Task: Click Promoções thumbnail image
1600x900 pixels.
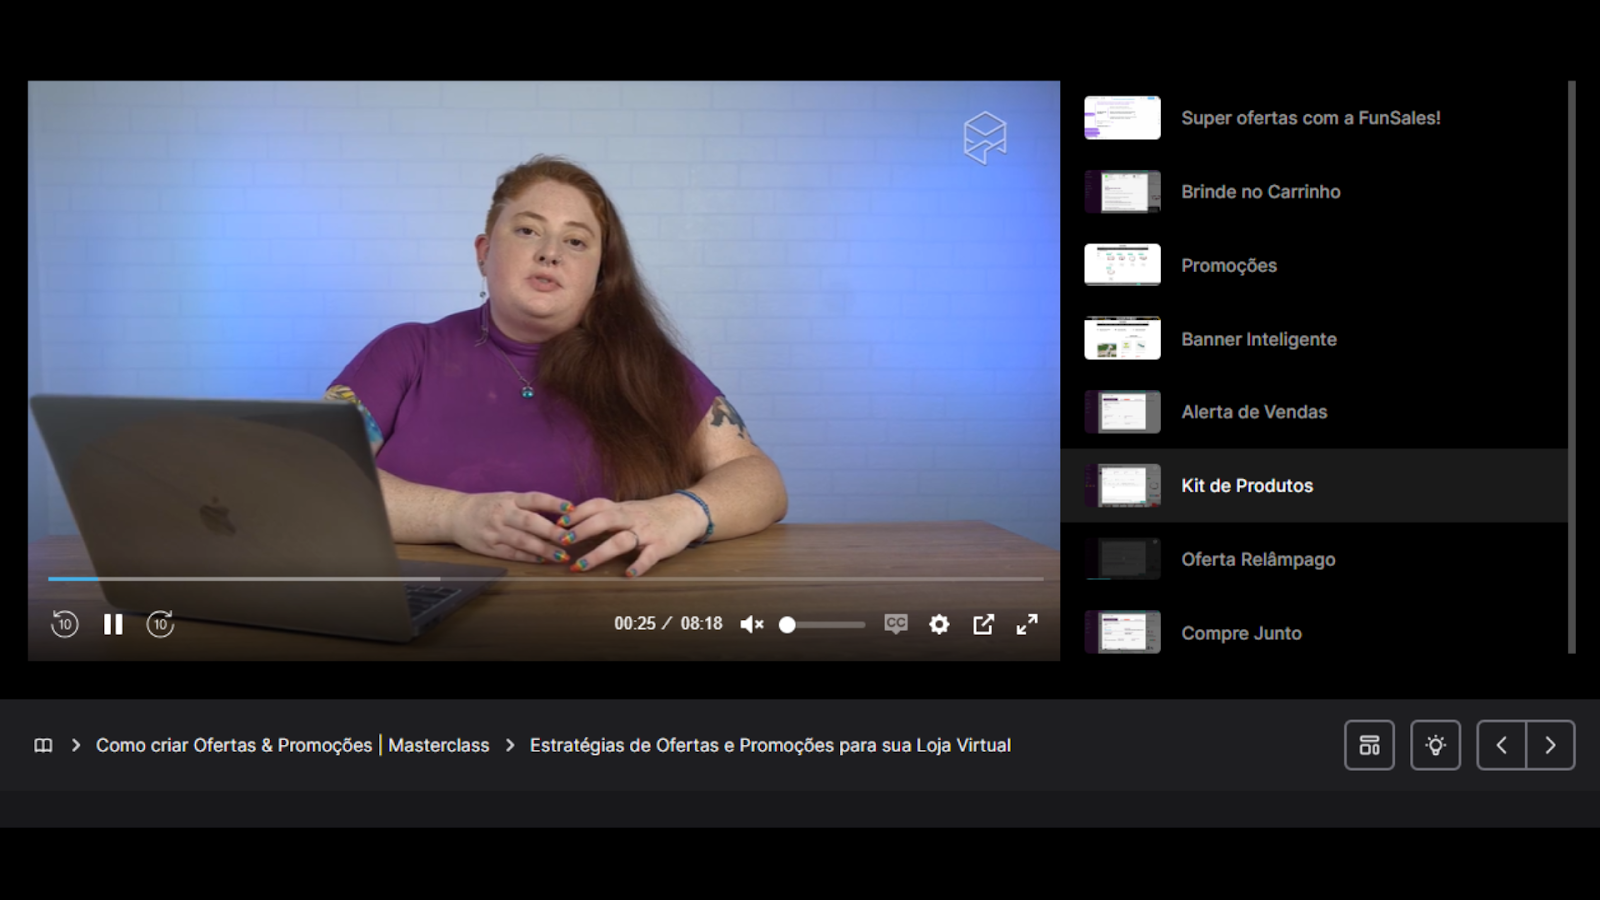Action: point(1123,265)
